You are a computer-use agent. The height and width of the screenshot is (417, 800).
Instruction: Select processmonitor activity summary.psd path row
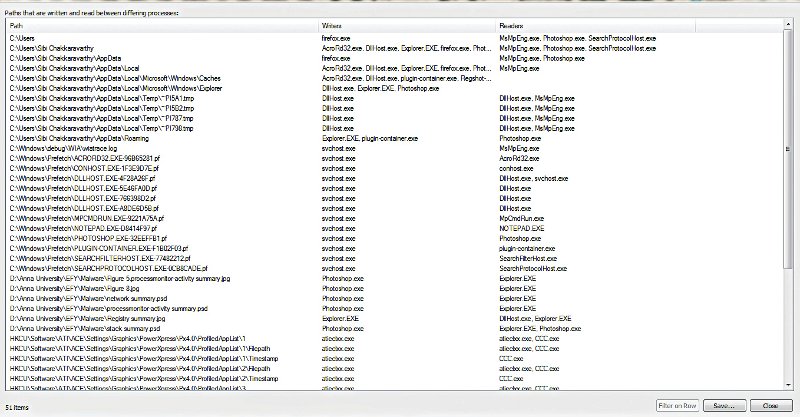(394, 308)
